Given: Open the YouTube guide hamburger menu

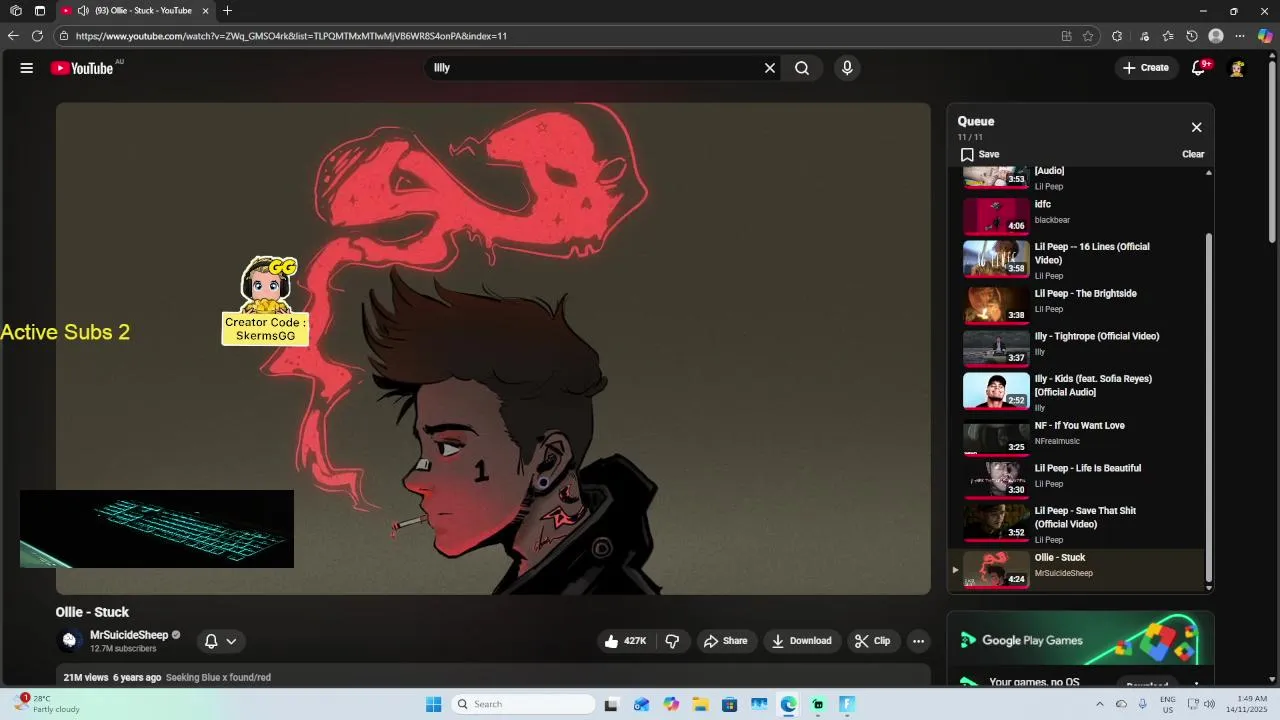Looking at the screenshot, I should coord(27,68).
